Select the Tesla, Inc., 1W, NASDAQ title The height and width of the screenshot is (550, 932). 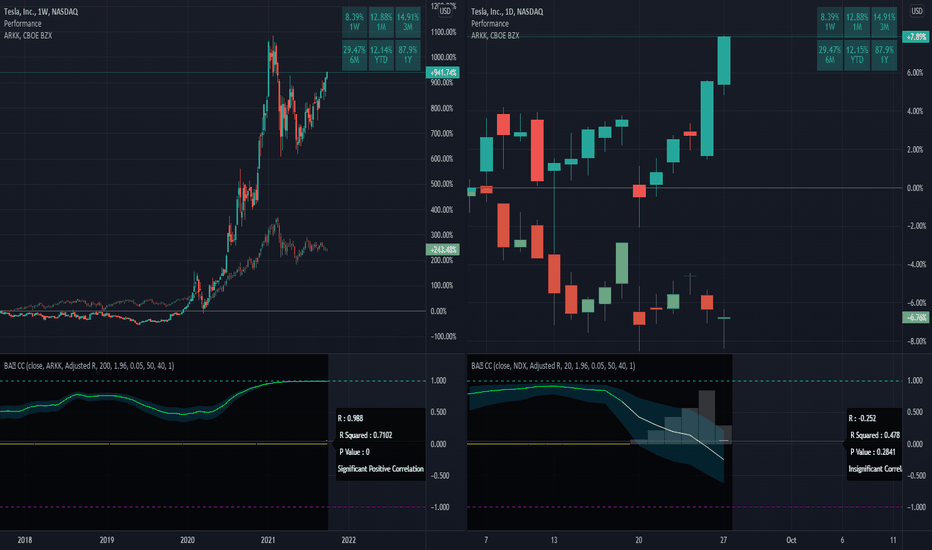(x=41, y=11)
